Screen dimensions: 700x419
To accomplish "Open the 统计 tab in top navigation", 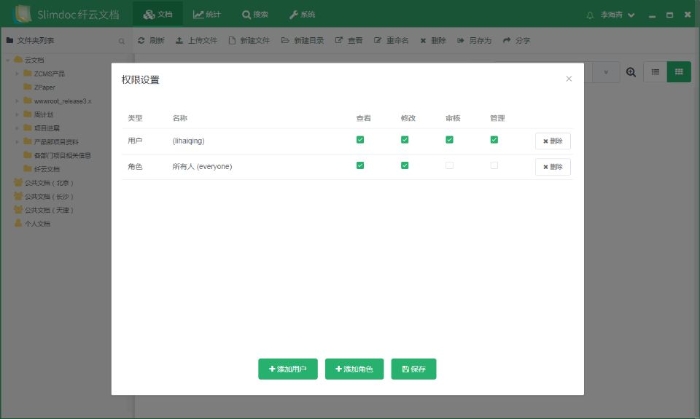I will [207, 15].
